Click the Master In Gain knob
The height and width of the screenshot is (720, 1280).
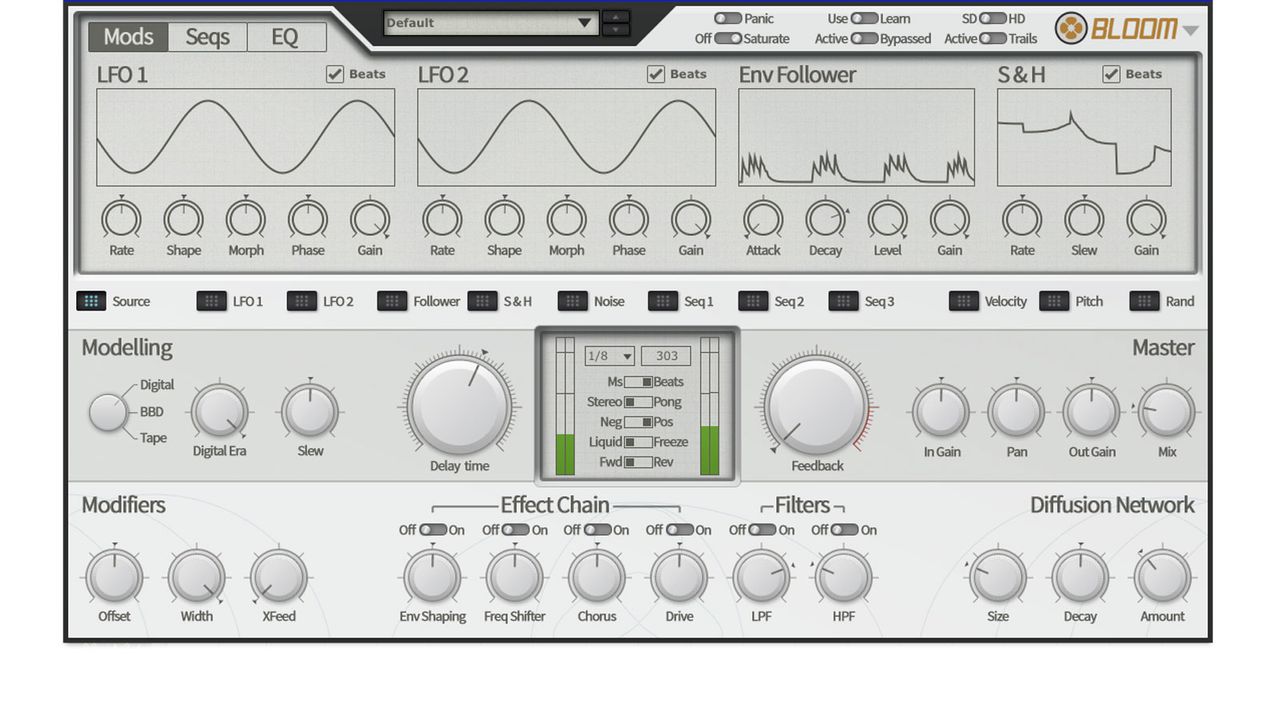(941, 411)
